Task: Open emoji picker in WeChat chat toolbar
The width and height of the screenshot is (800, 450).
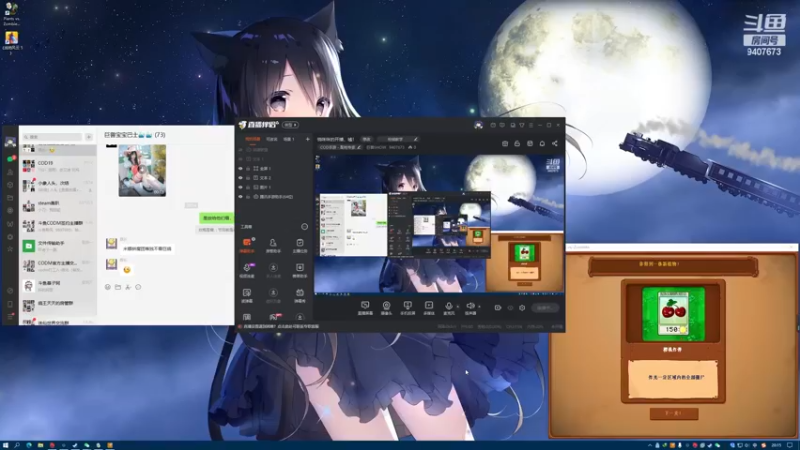Action: [108, 287]
